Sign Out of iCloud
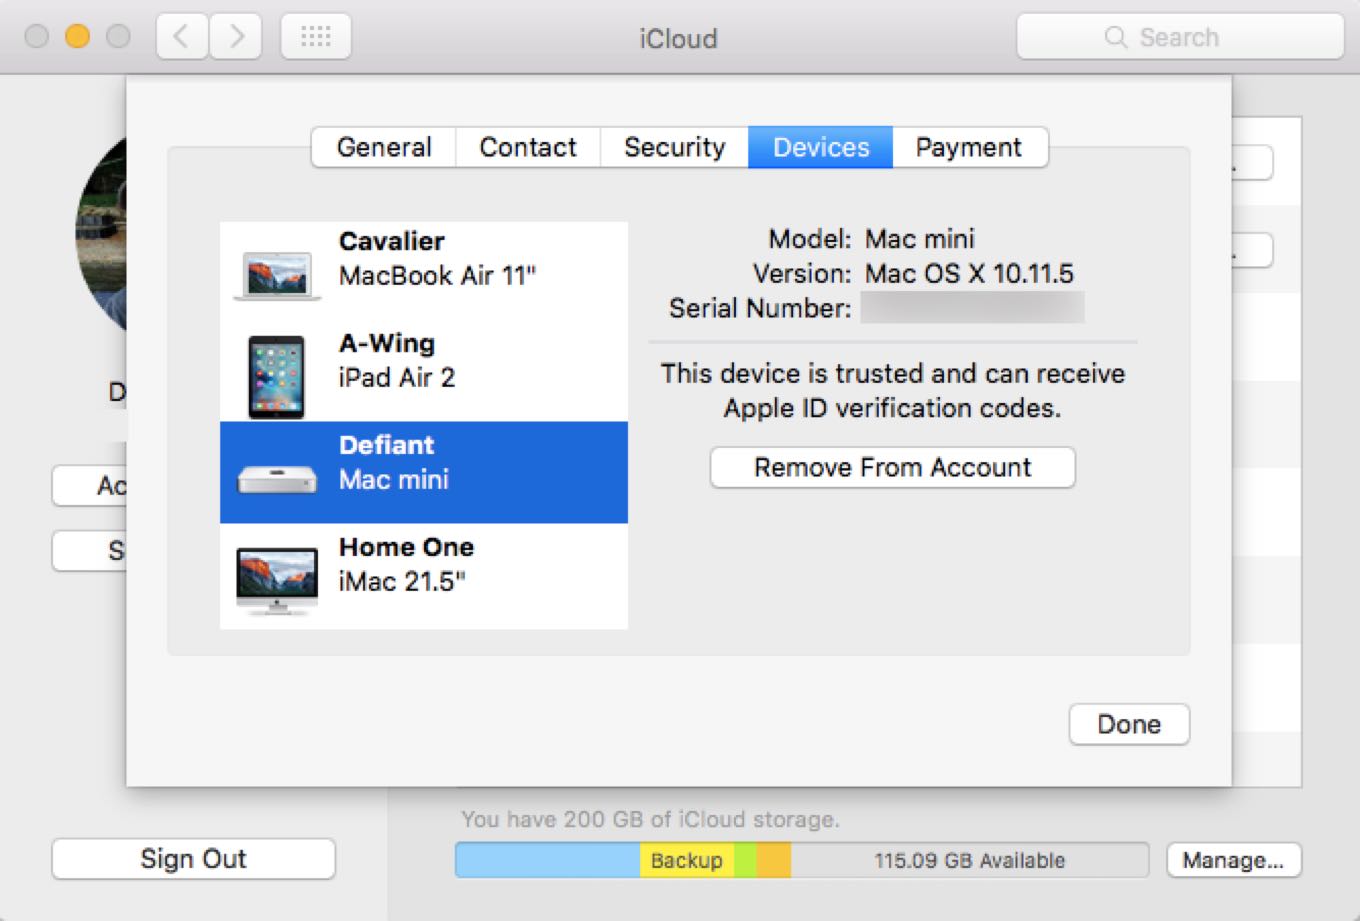Image resolution: width=1360 pixels, height=921 pixels. coord(193,859)
